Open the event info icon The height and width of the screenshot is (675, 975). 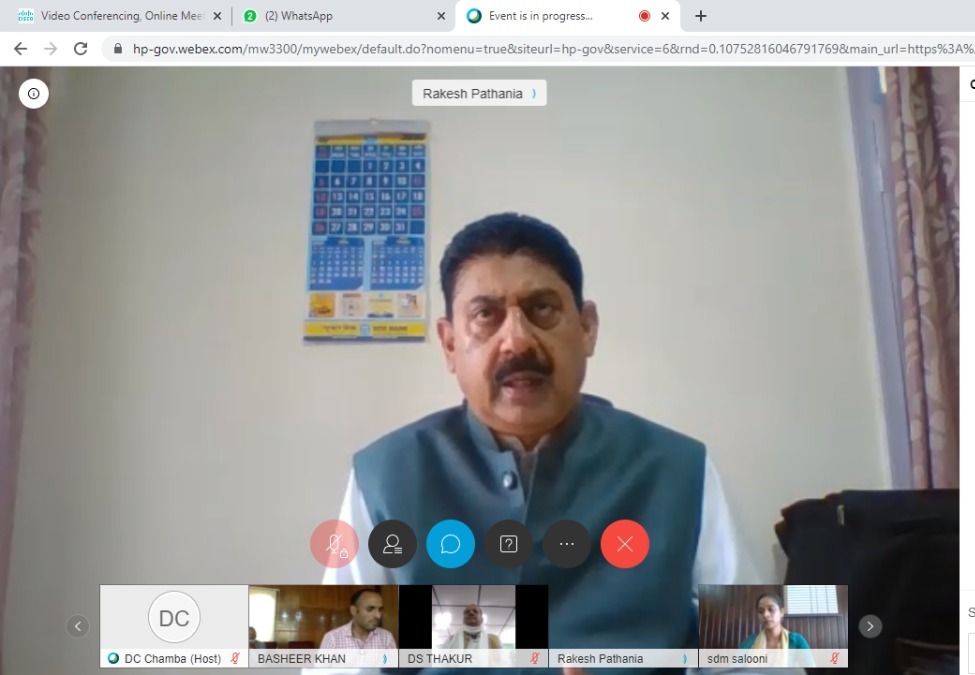point(34,94)
